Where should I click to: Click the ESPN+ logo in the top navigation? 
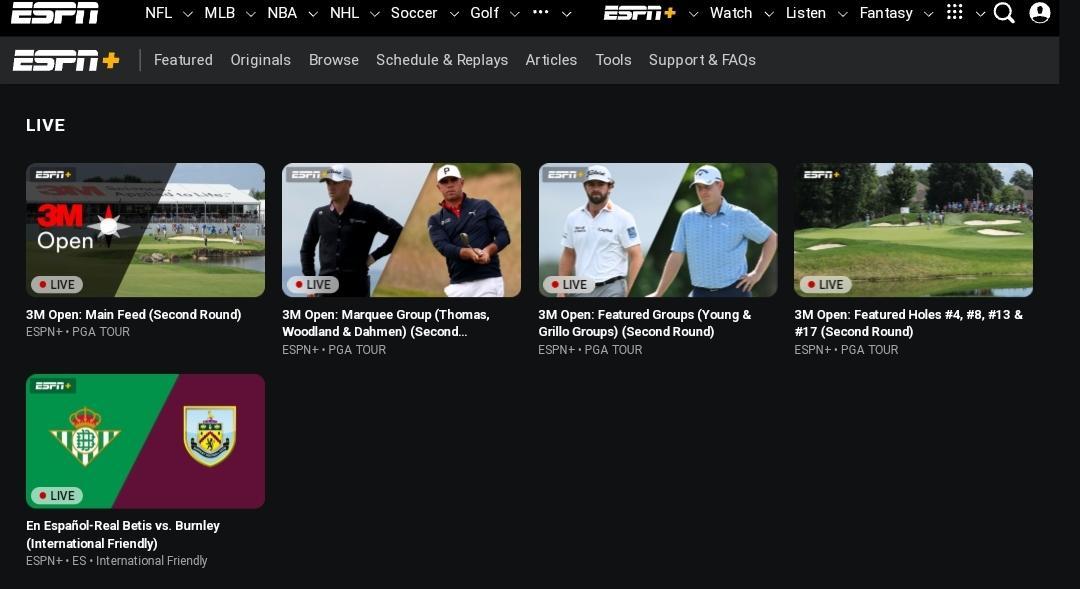coord(640,13)
